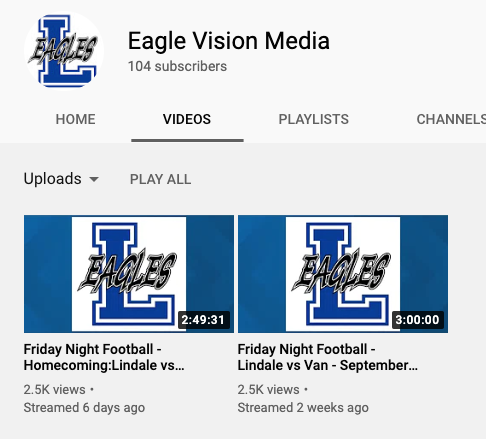
Task: Open Friday Night Football Homecoming title link
Action: [x=104, y=357]
